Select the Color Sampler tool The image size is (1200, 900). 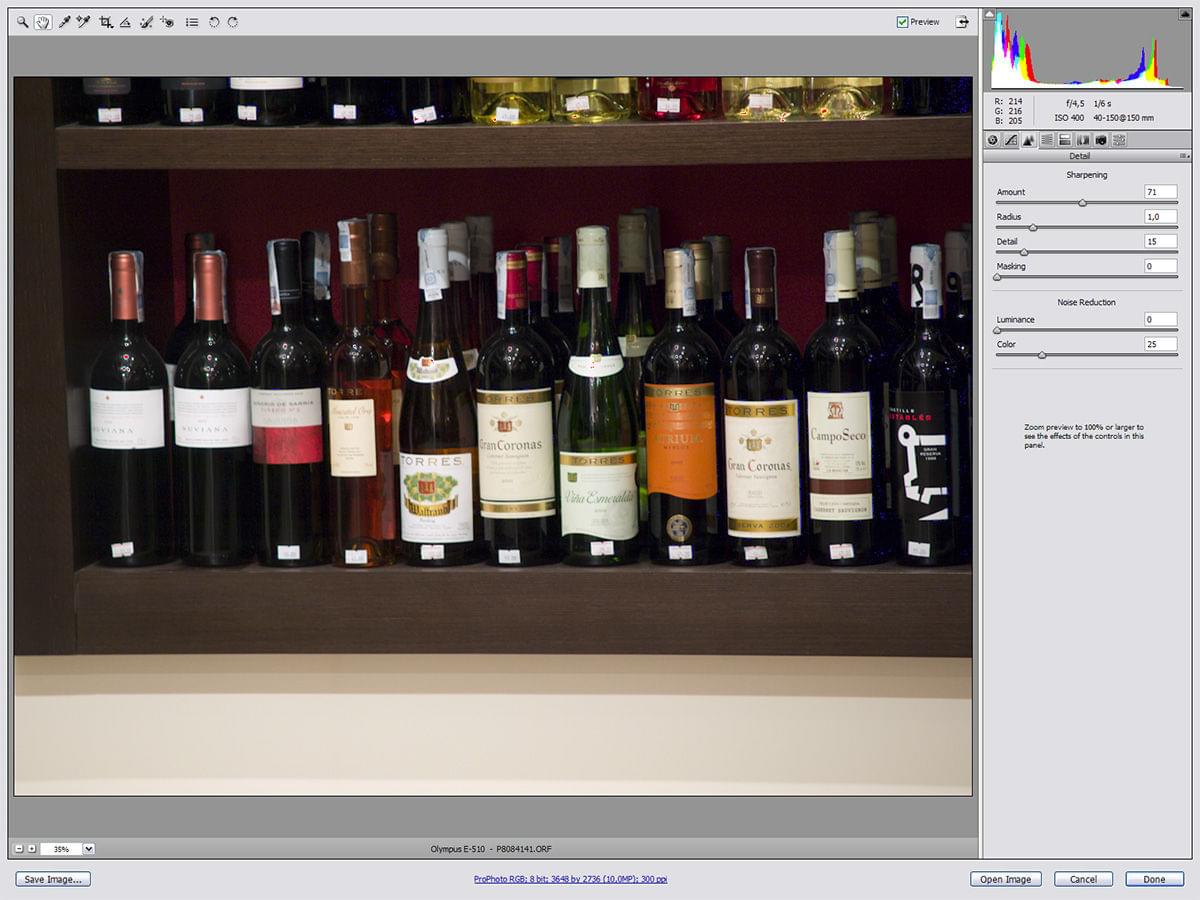click(x=84, y=22)
